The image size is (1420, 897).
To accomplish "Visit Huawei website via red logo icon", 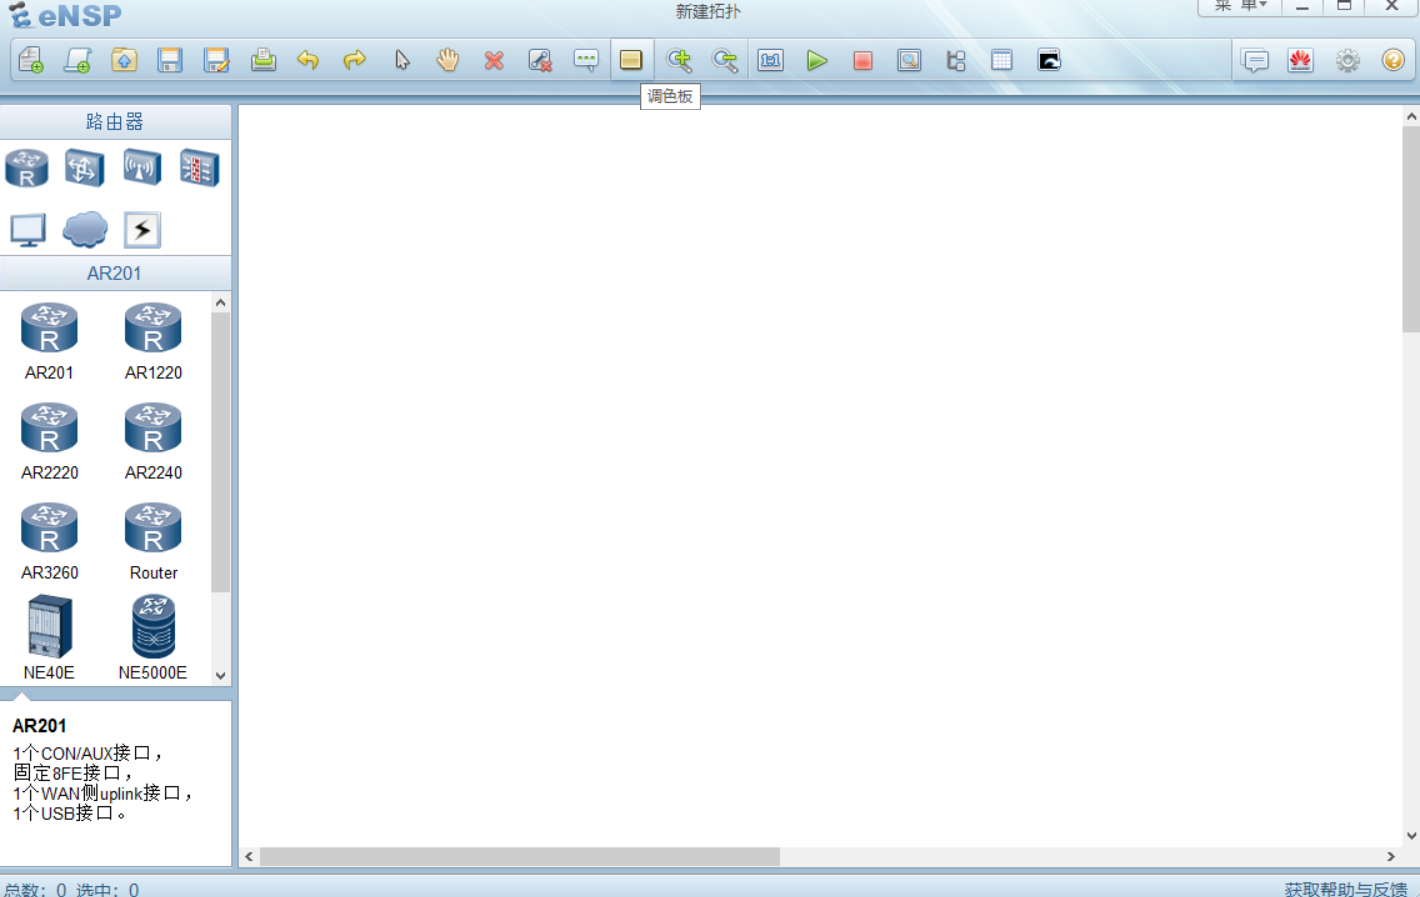I will click(1301, 60).
